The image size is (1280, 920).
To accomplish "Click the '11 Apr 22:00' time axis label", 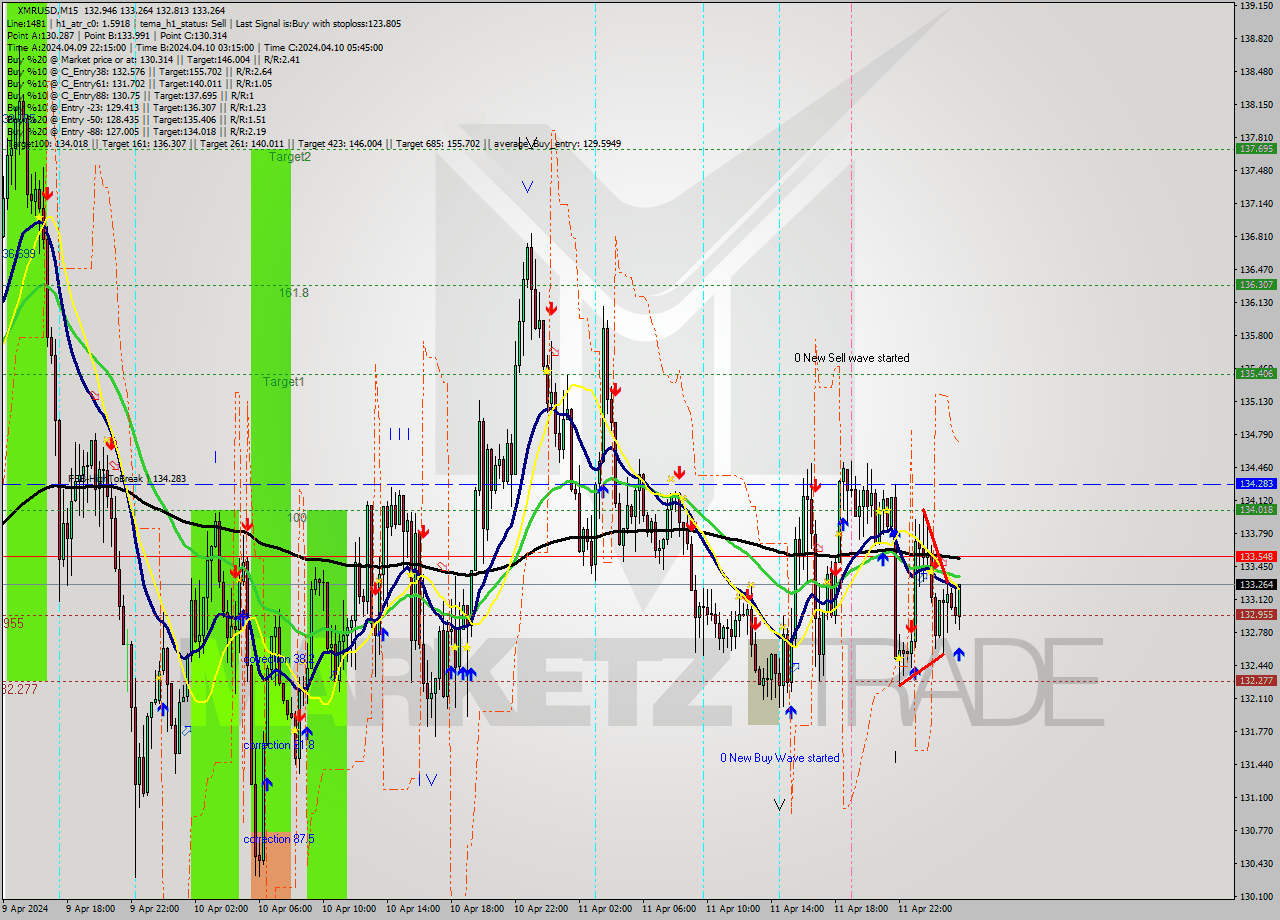I will coord(925,909).
